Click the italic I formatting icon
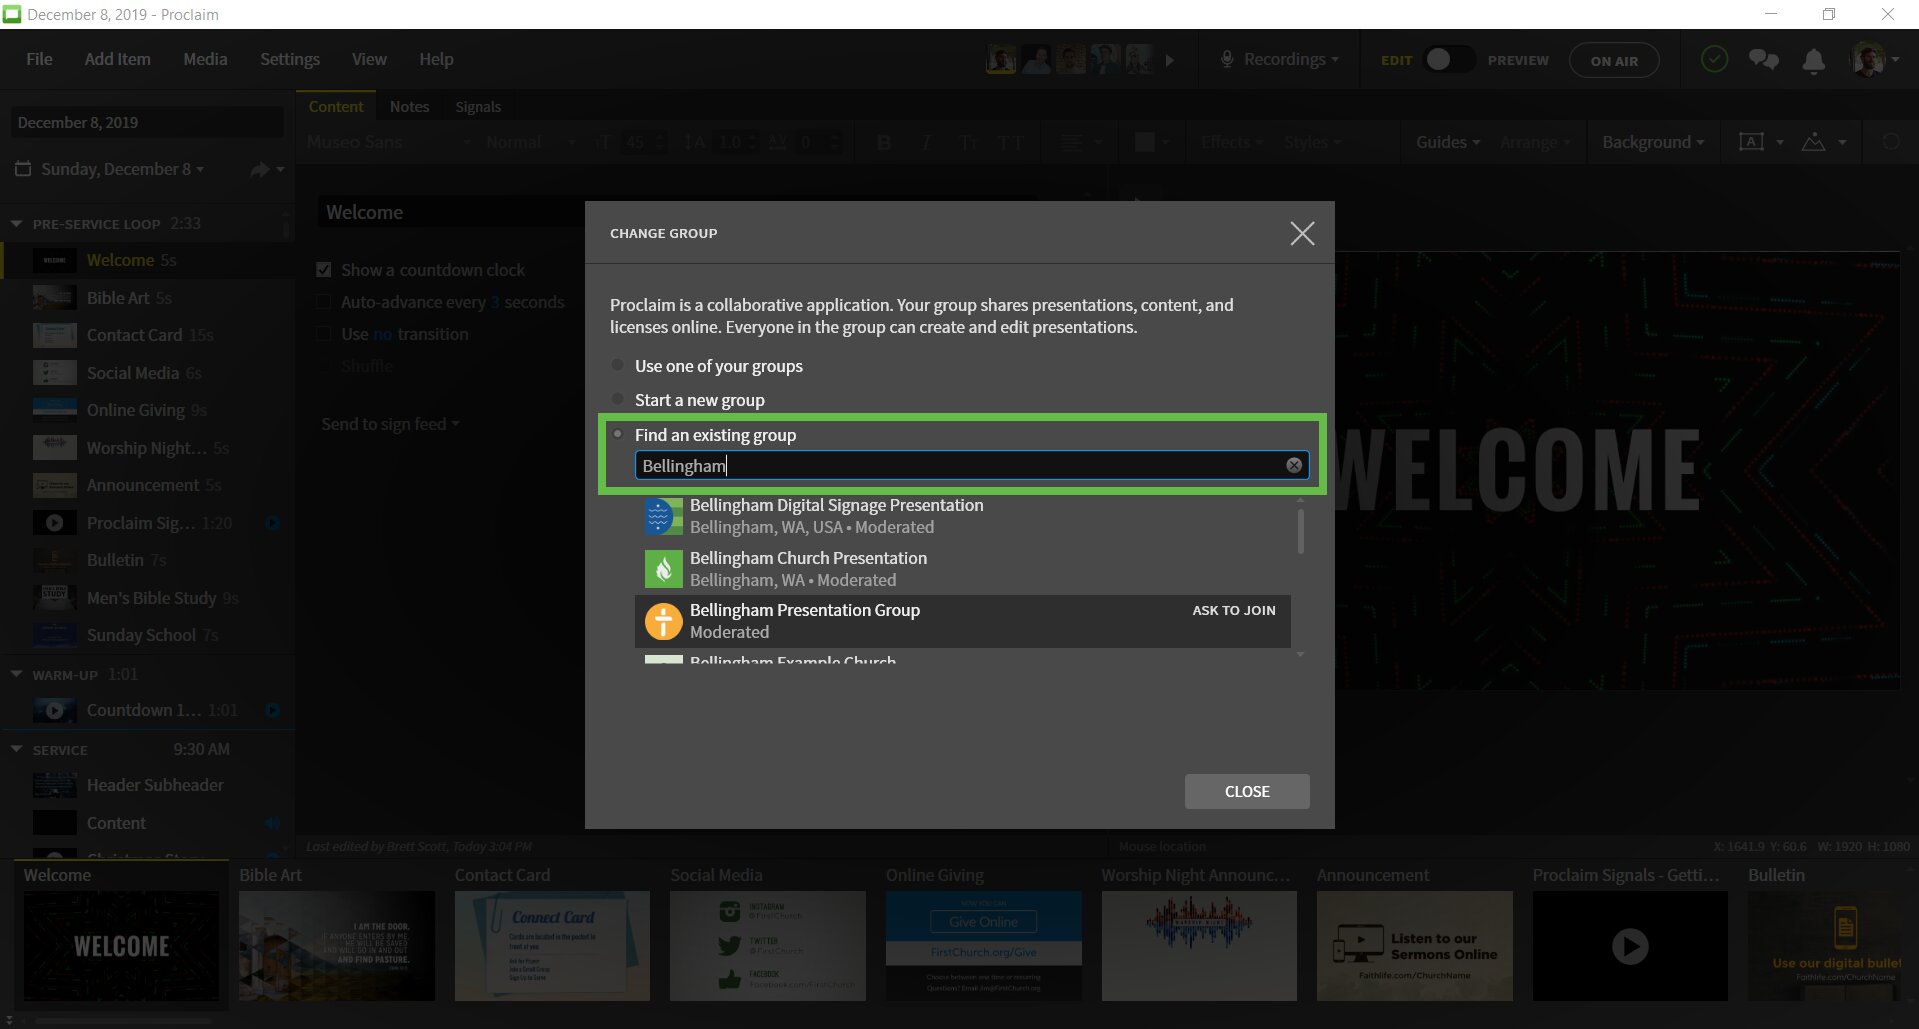Image resolution: width=1919 pixels, height=1029 pixels. point(926,143)
